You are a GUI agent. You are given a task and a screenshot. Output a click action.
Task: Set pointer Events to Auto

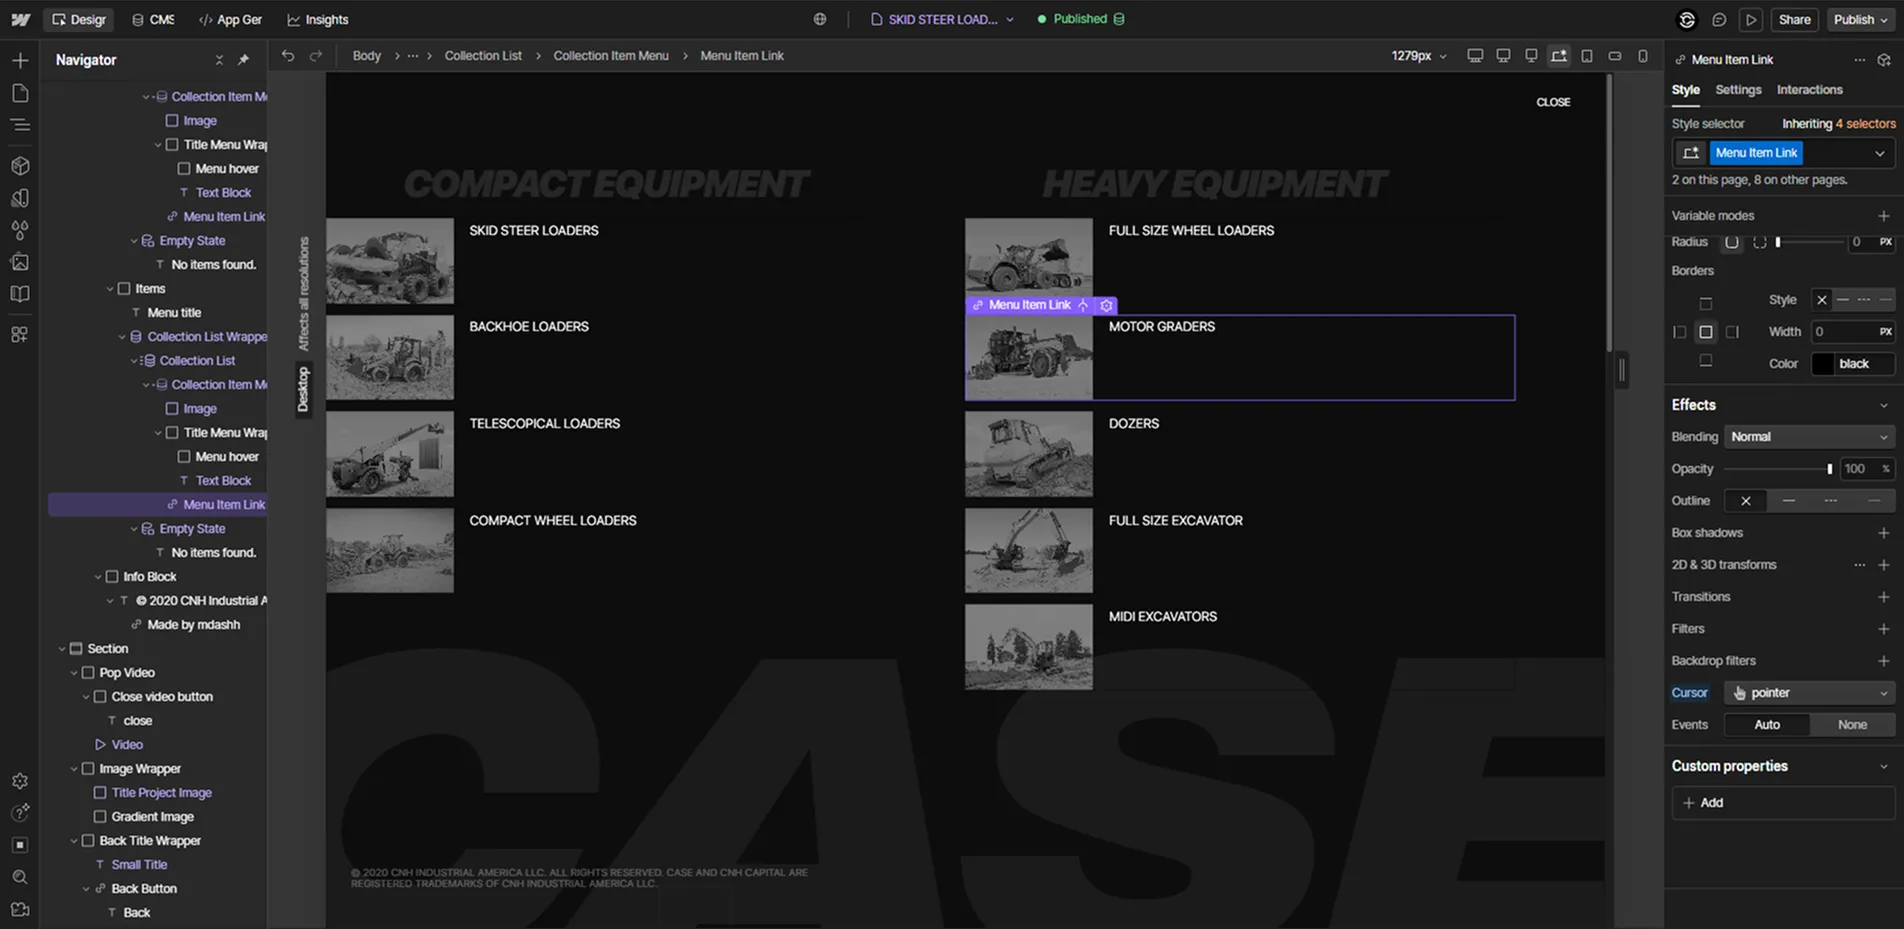pyautogui.click(x=1767, y=725)
